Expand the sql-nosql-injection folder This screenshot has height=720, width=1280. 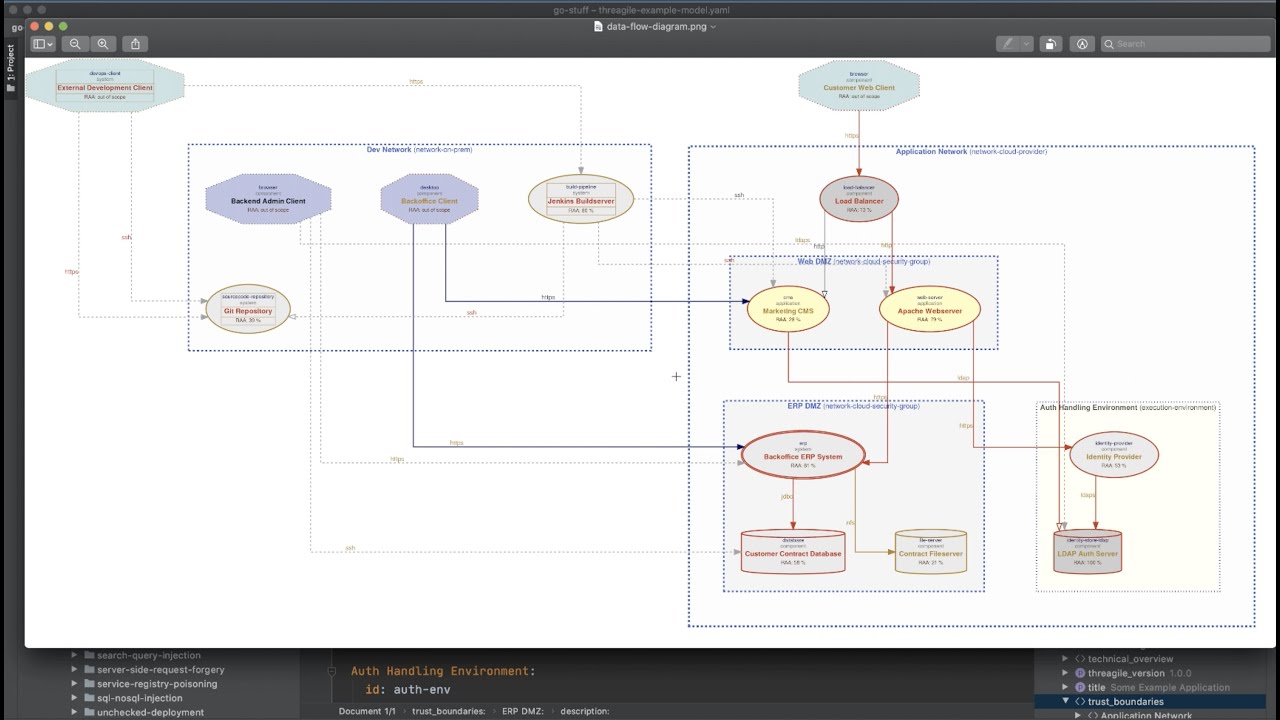74,698
